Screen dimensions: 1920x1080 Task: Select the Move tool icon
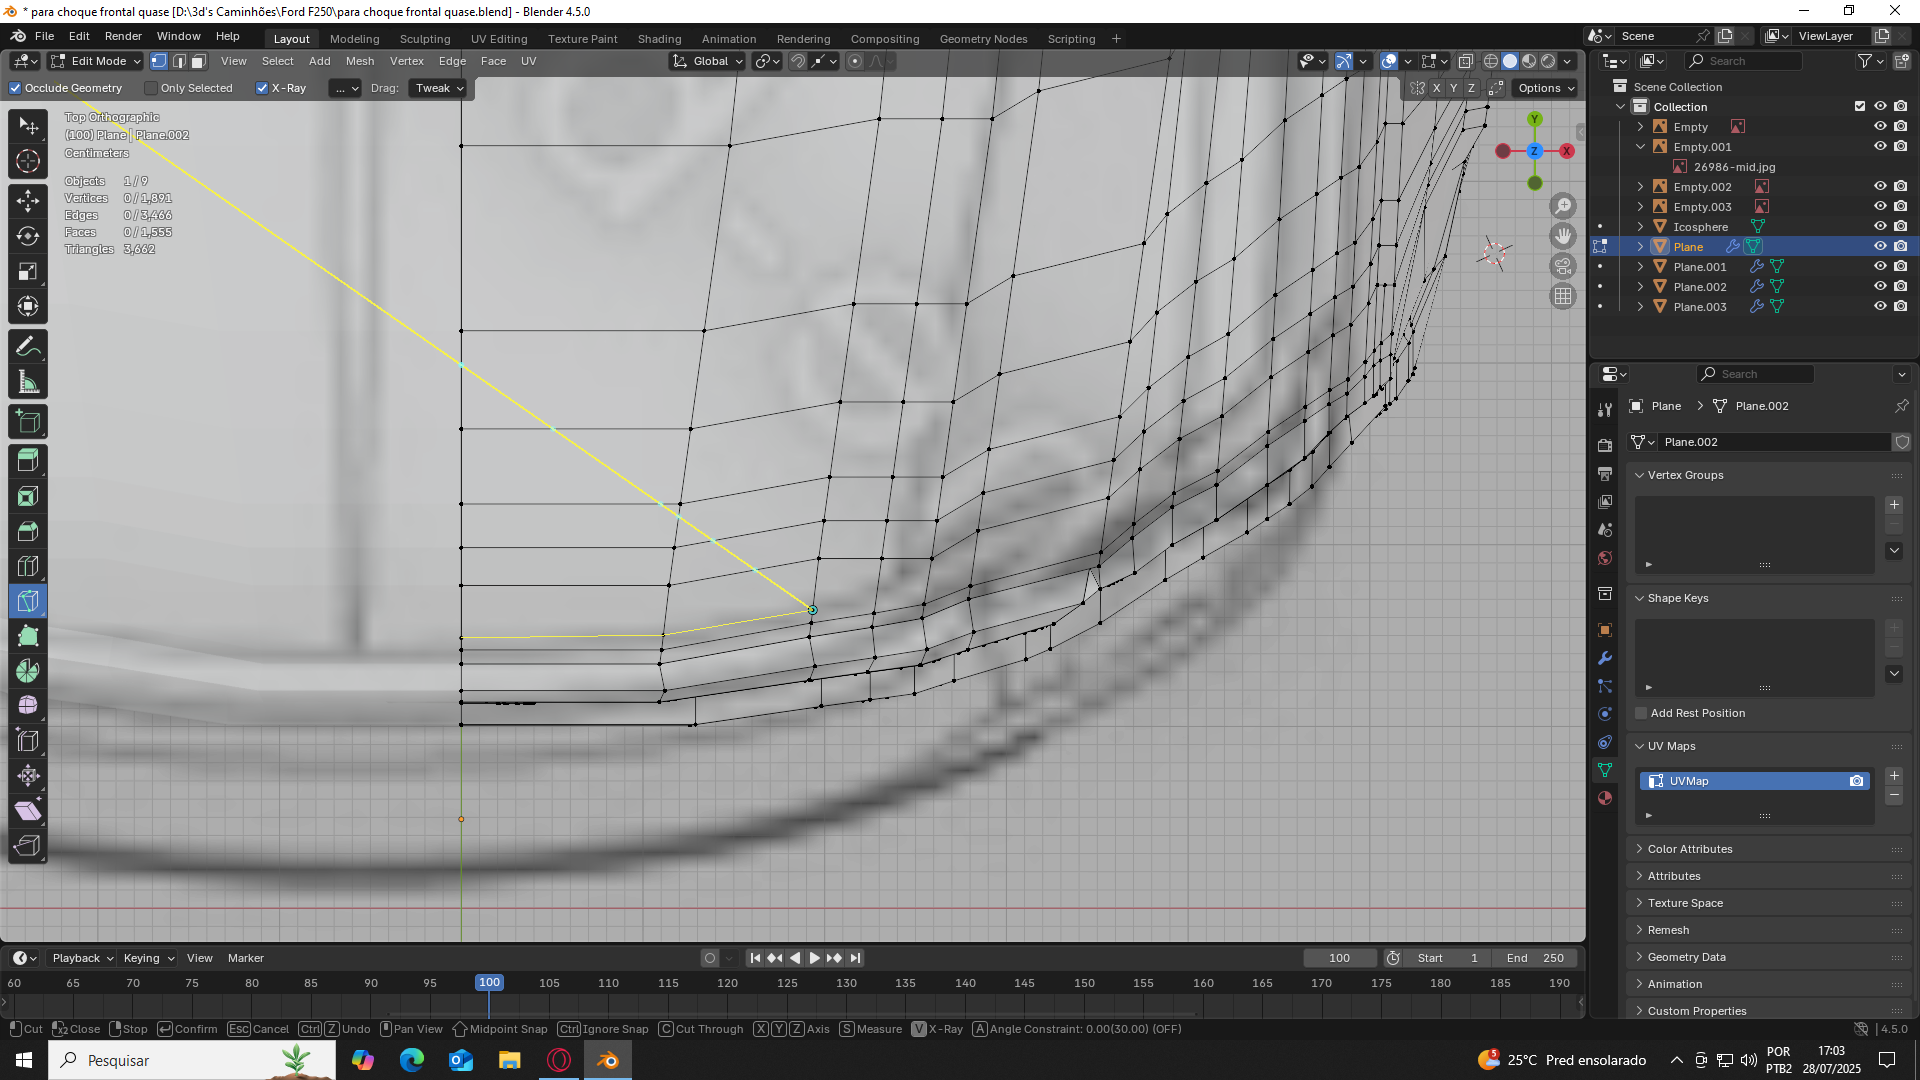28,201
